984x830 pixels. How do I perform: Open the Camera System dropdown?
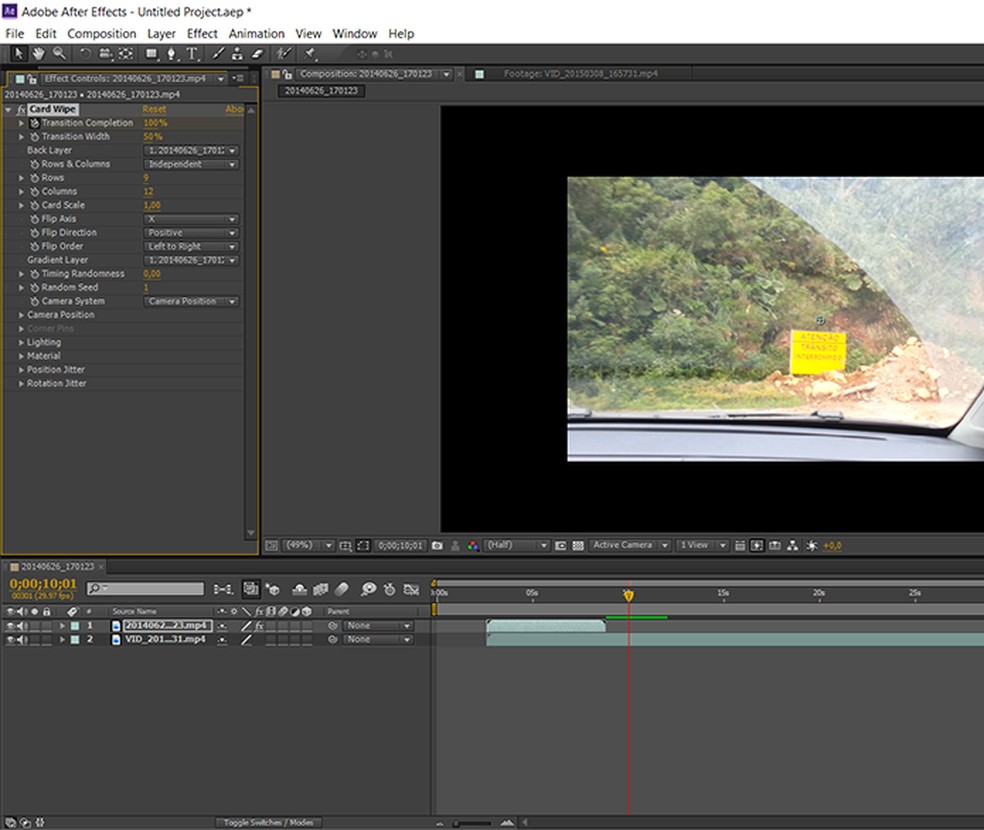[x=191, y=301]
